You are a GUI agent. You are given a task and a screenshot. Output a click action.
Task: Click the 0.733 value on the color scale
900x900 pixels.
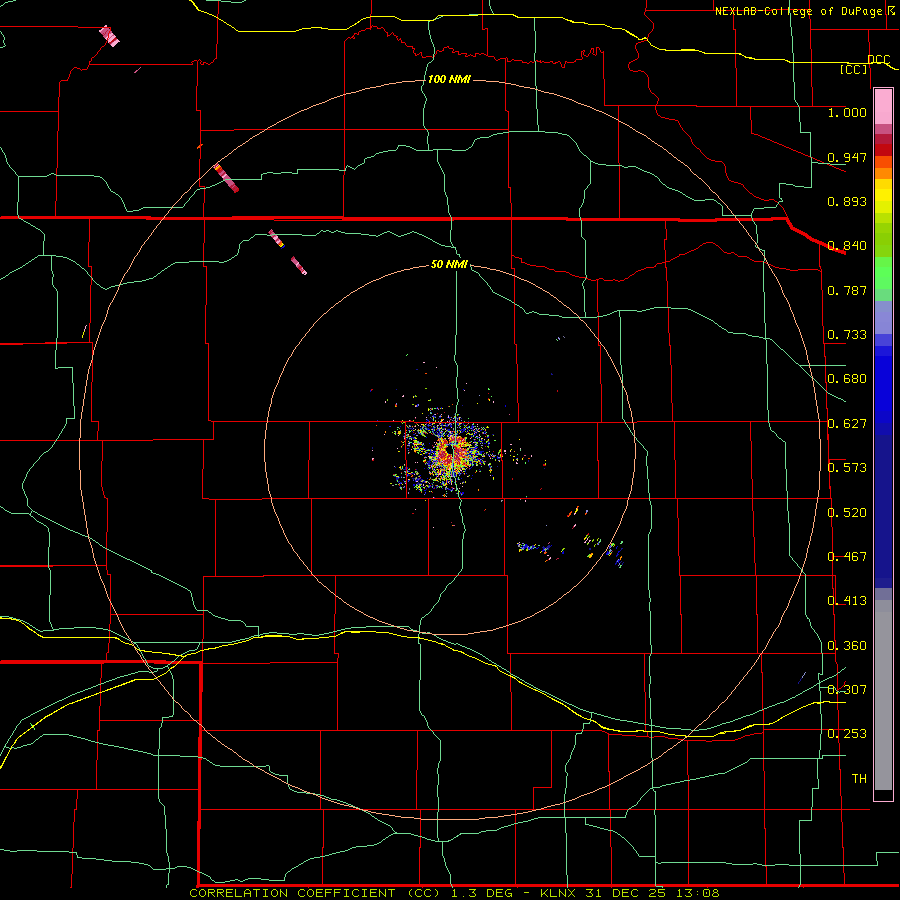(x=847, y=335)
